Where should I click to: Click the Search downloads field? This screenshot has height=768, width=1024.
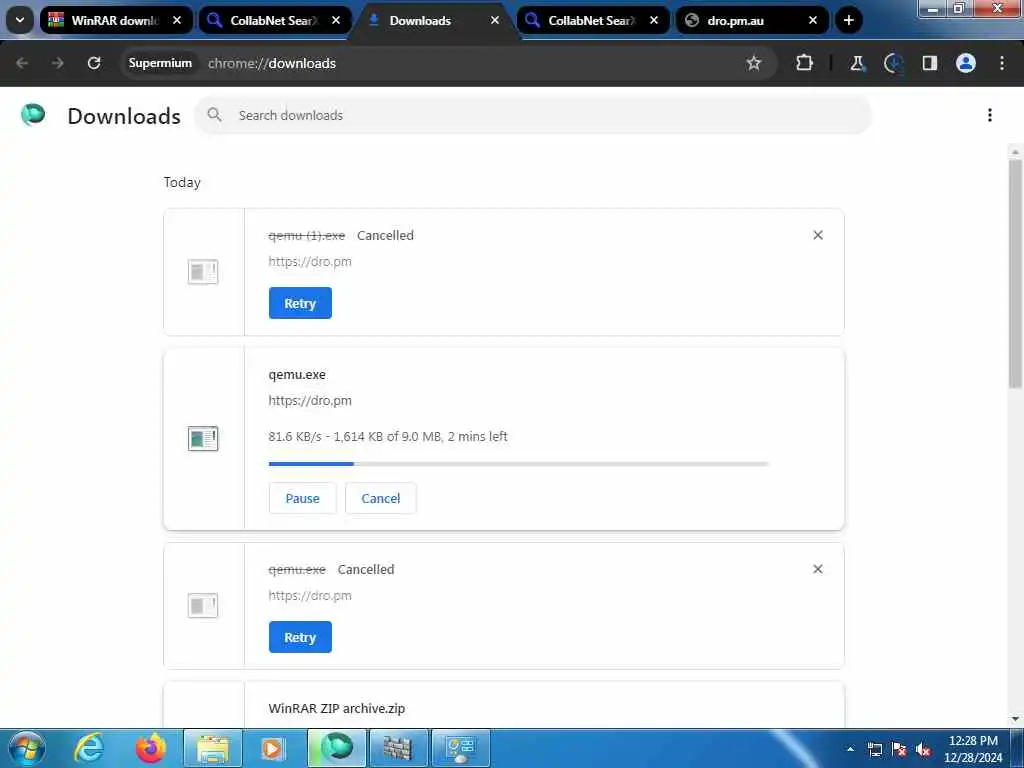click(533, 115)
